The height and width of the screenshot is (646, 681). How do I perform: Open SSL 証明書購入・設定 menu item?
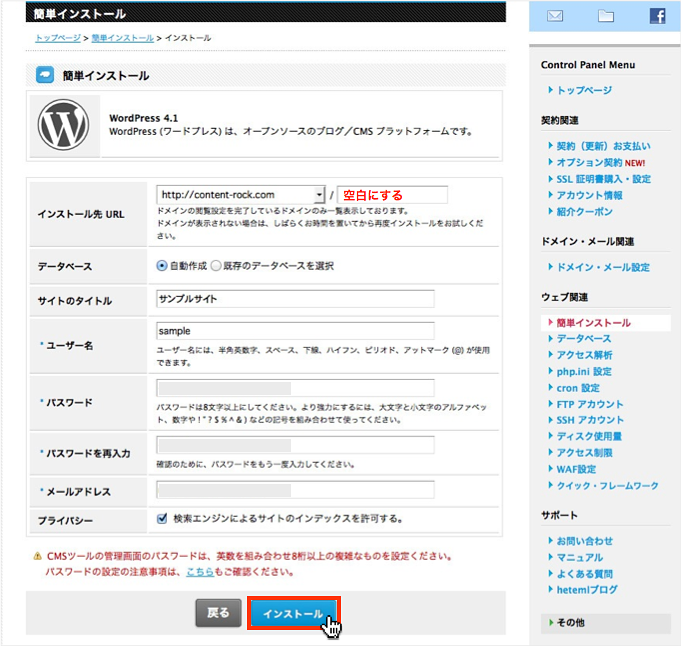pos(603,179)
